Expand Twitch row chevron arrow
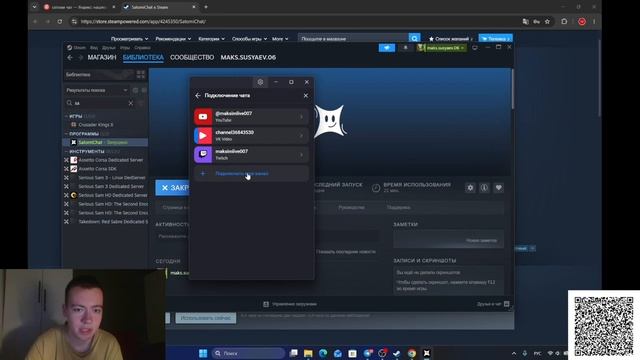 pyautogui.click(x=301, y=155)
